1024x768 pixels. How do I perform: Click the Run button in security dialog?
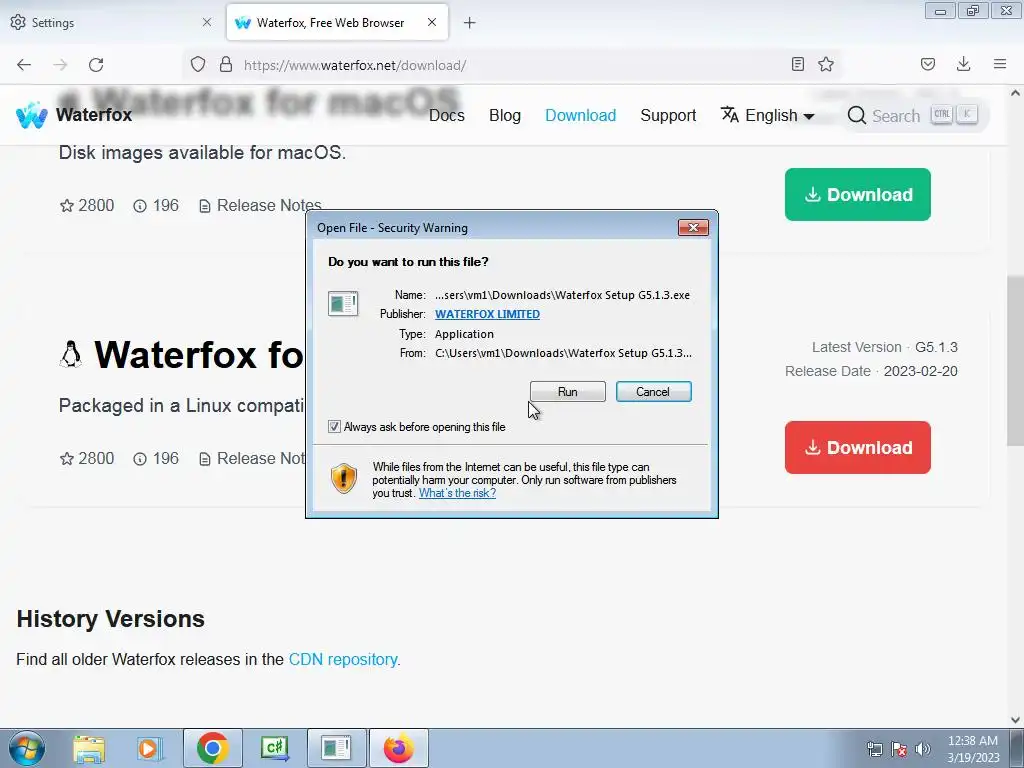pyautogui.click(x=568, y=392)
